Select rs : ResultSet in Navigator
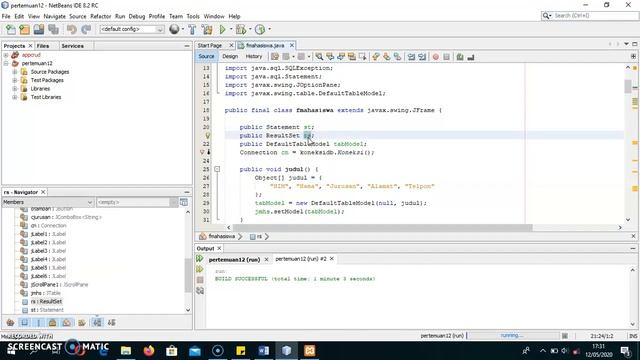Image resolution: width=640 pixels, height=360 pixels. pos(46,301)
